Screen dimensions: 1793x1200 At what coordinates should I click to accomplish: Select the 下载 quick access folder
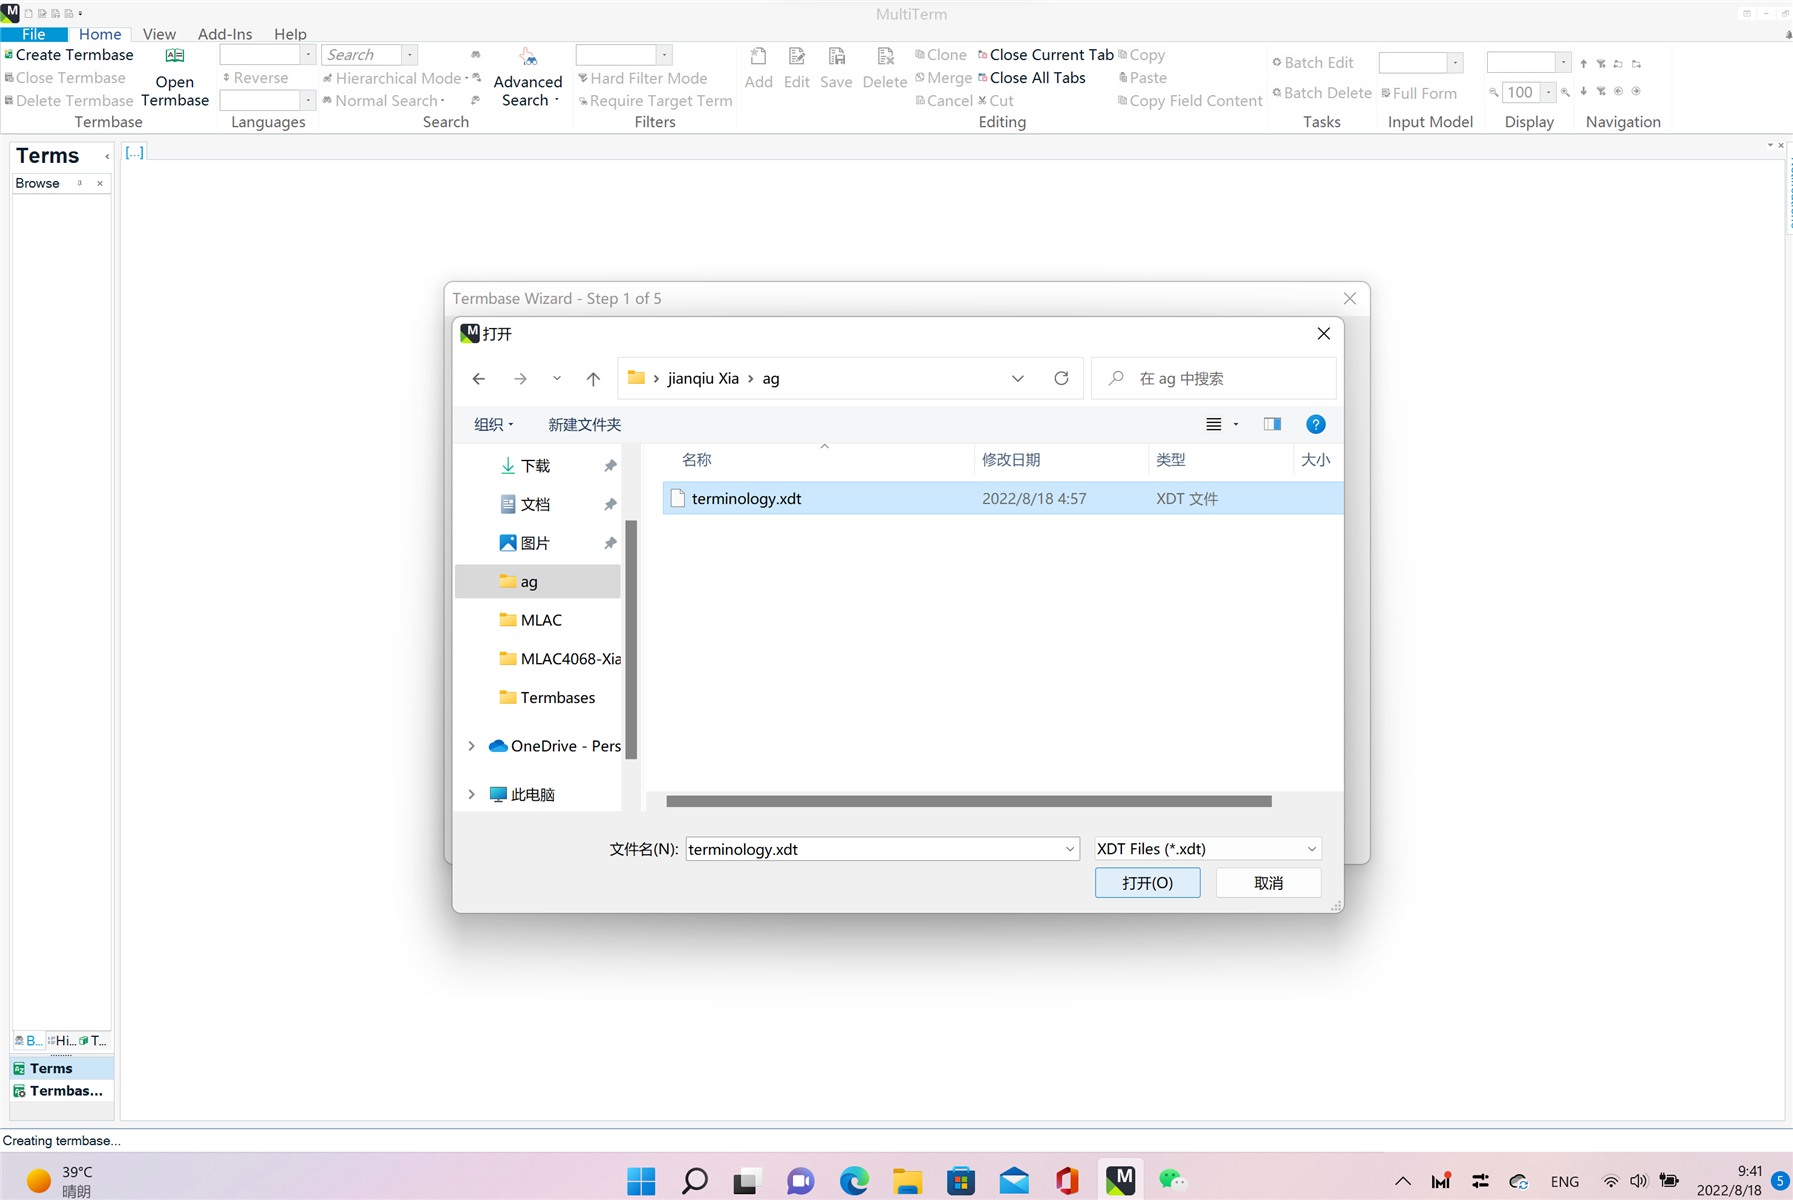click(x=538, y=466)
